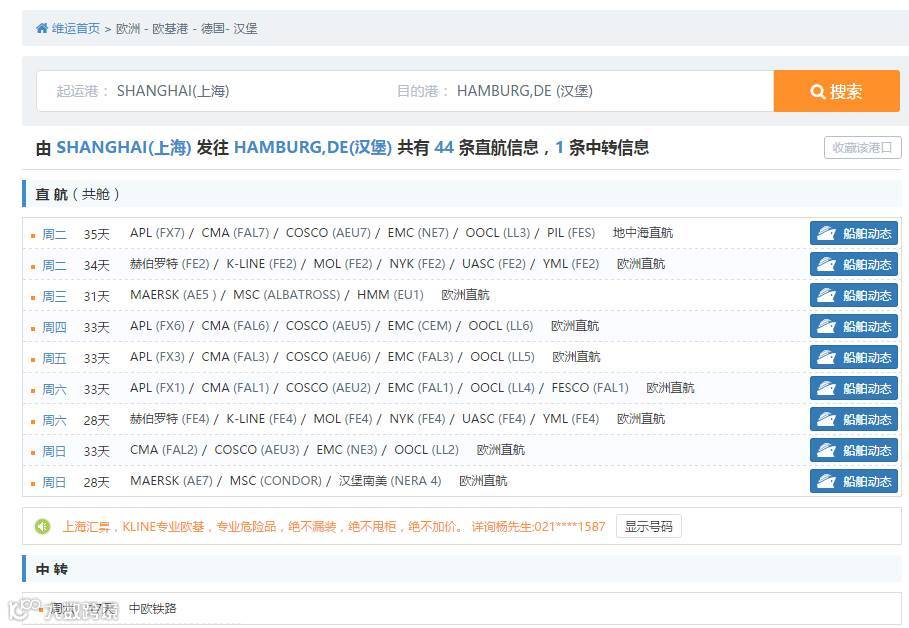Click MSC (CONDOR) carrier text

click(x=275, y=481)
